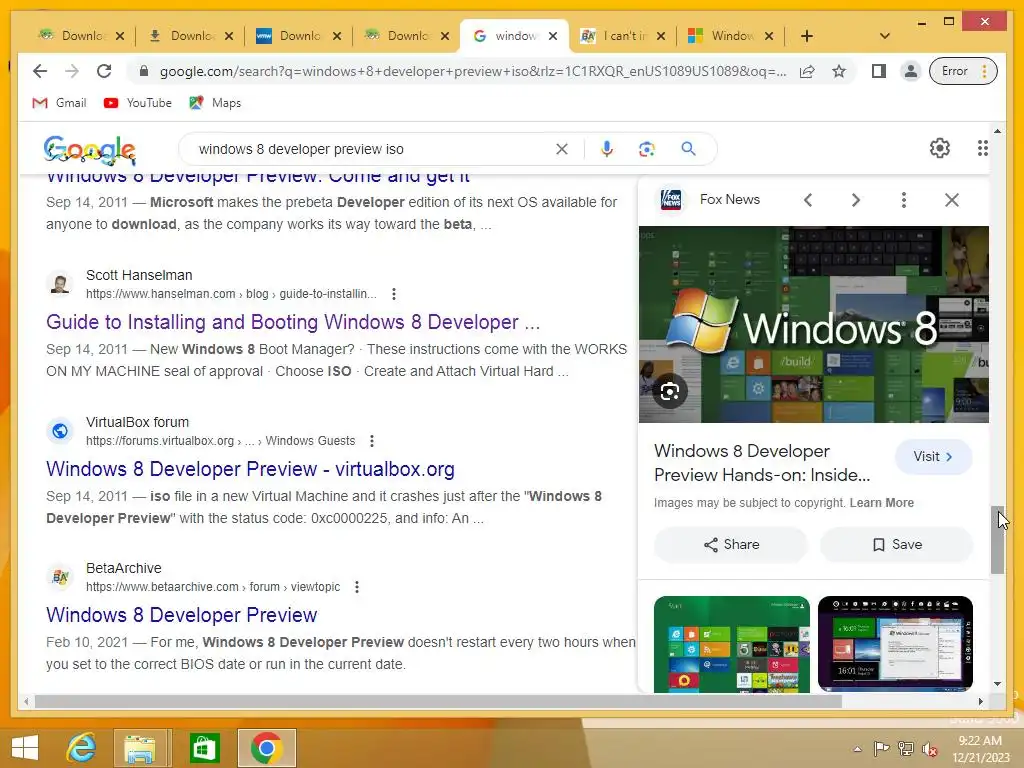Search inside image with Lens overlay

pyautogui.click(x=670, y=391)
